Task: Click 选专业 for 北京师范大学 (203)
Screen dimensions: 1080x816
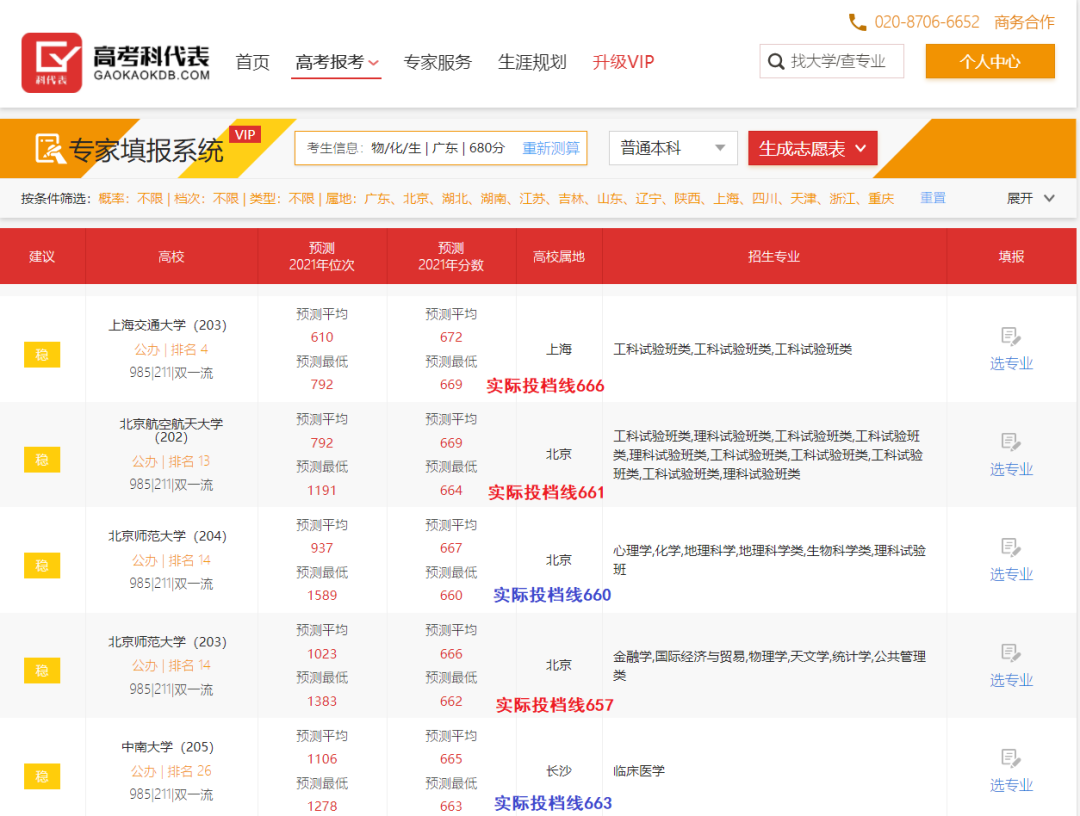Action: 1011,680
